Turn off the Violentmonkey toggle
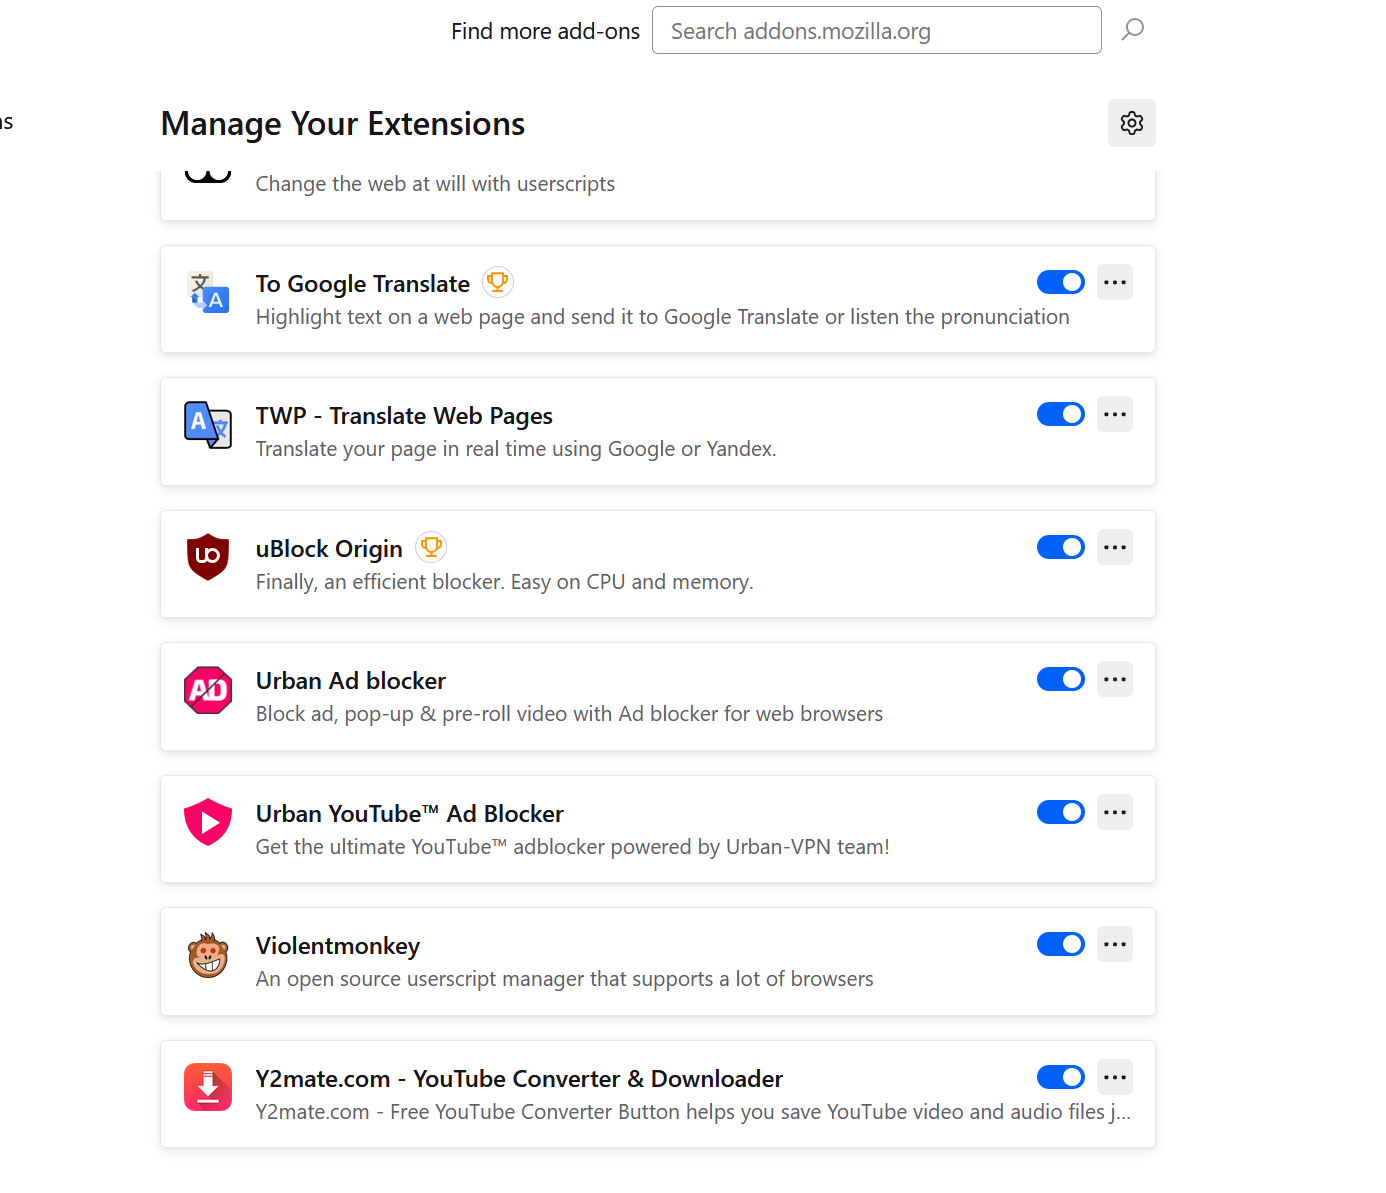Screen dimensions: 1386x1193 pos(1060,944)
